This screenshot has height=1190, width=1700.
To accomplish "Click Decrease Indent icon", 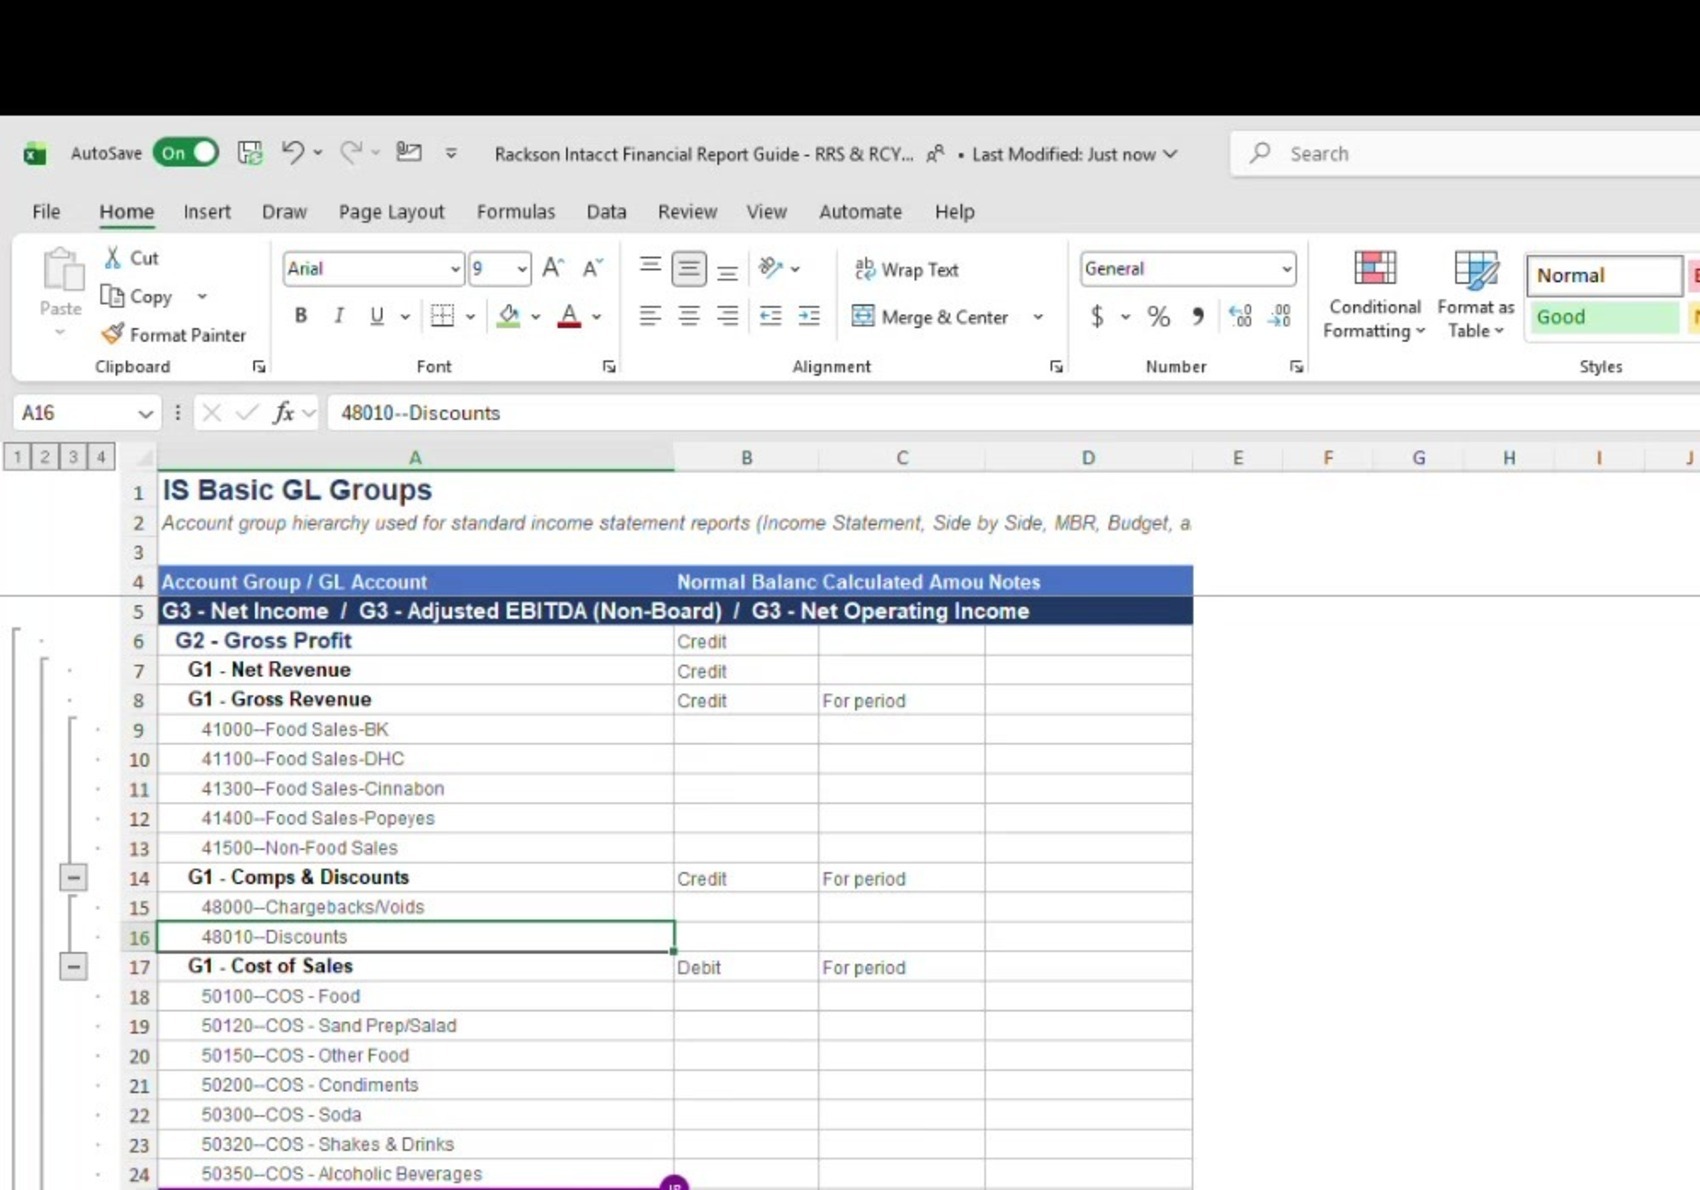I will [770, 316].
